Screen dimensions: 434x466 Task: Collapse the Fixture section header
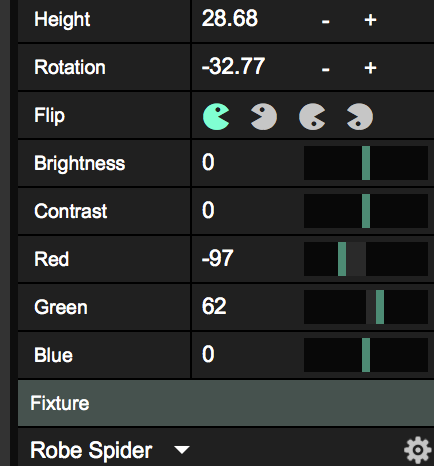tap(226, 403)
